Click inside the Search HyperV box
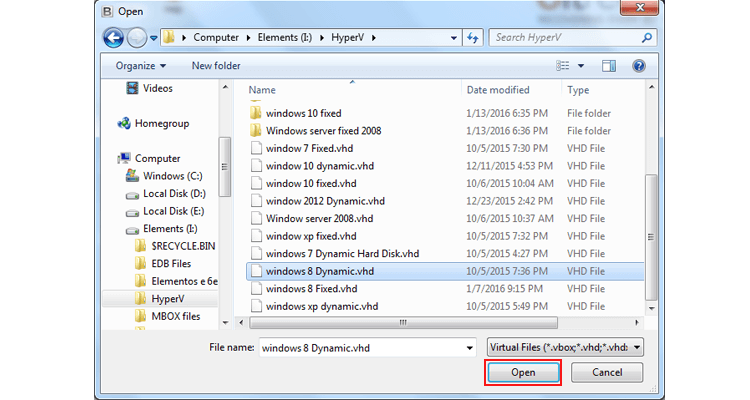The height and width of the screenshot is (400, 750). click(565, 37)
